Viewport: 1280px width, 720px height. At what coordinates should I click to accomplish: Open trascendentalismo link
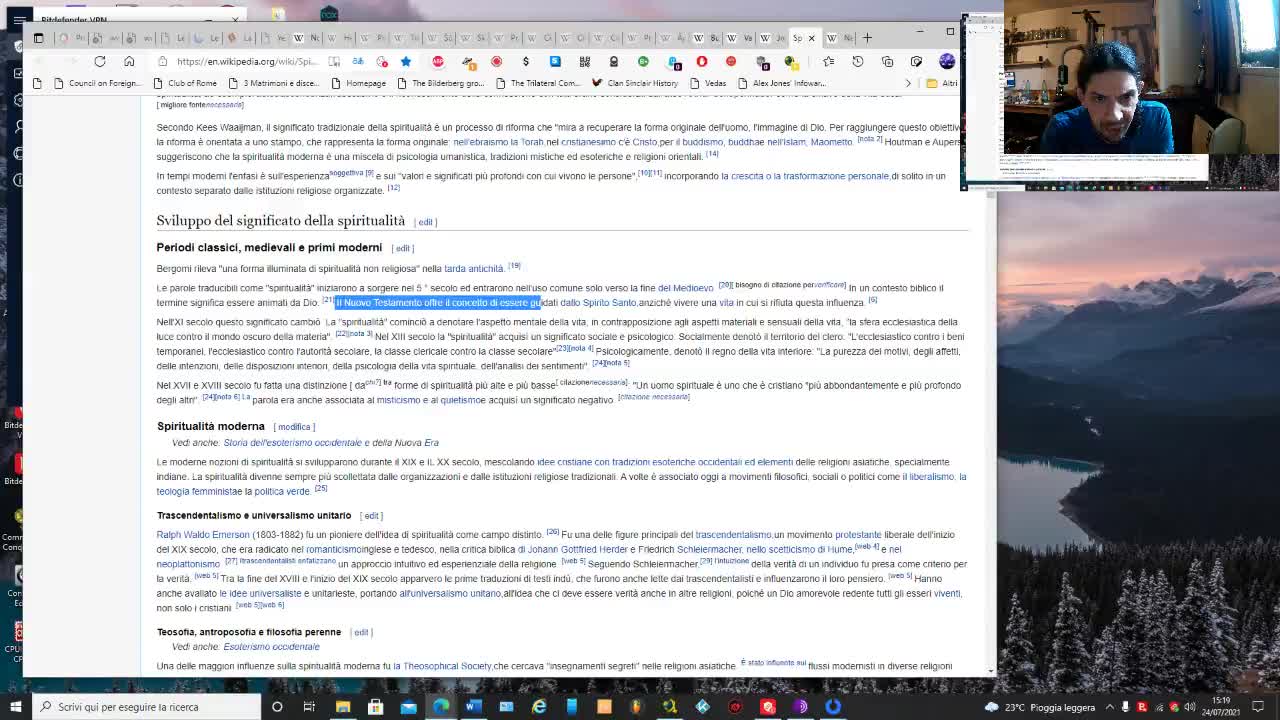(x=733, y=535)
